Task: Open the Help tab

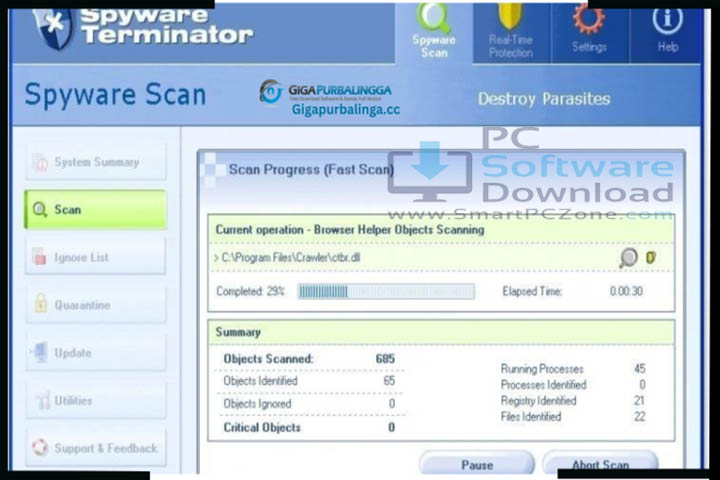Action: coord(667,32)
